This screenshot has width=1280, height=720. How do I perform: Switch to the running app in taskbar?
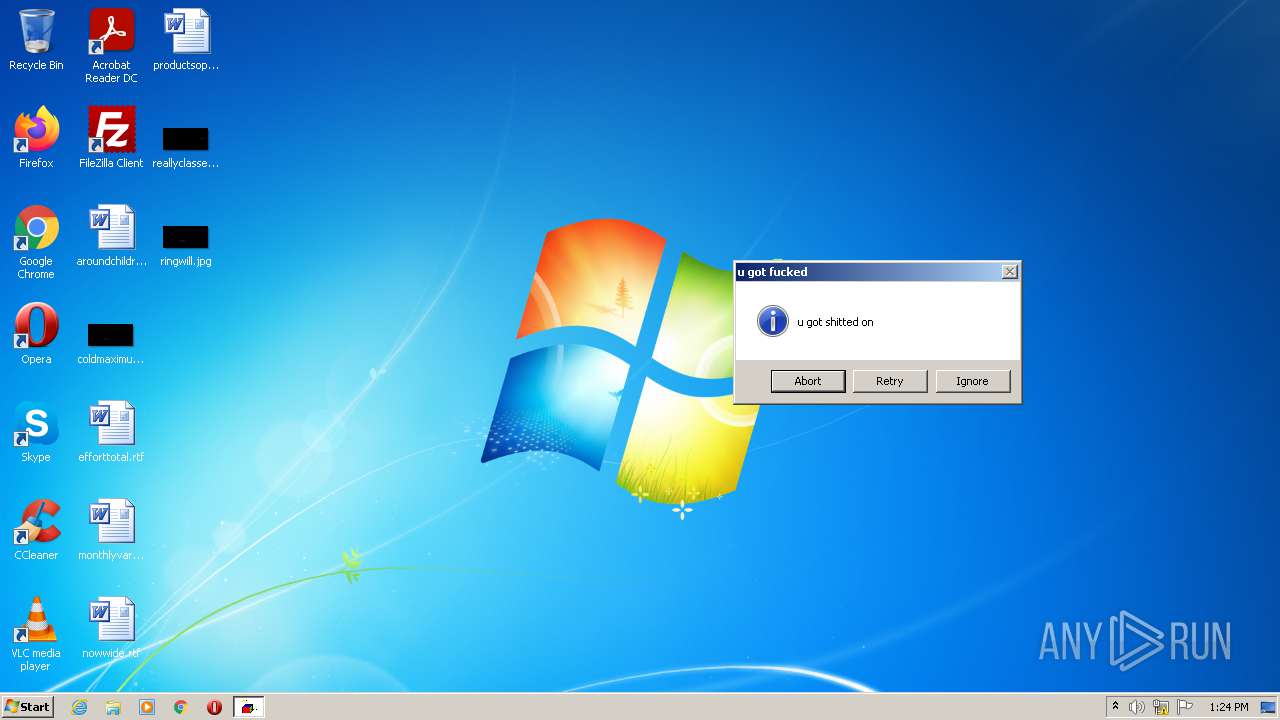coord(248,707)
